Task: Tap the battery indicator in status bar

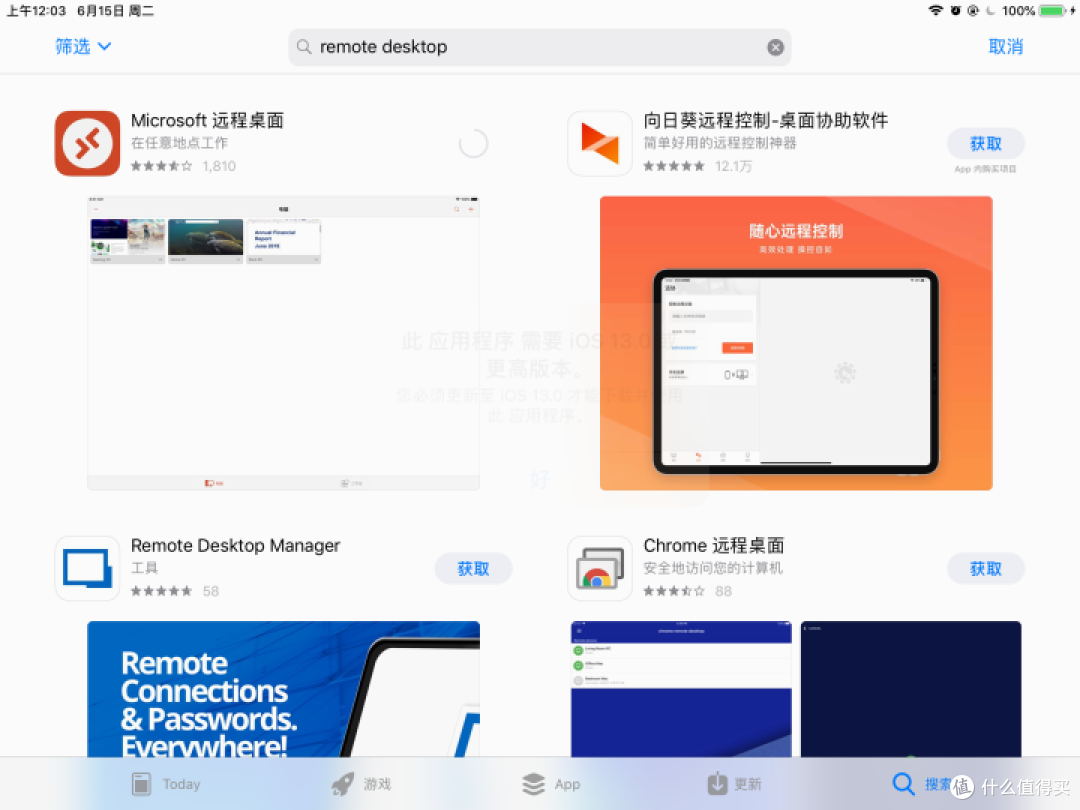Action: pos(1052,10)
